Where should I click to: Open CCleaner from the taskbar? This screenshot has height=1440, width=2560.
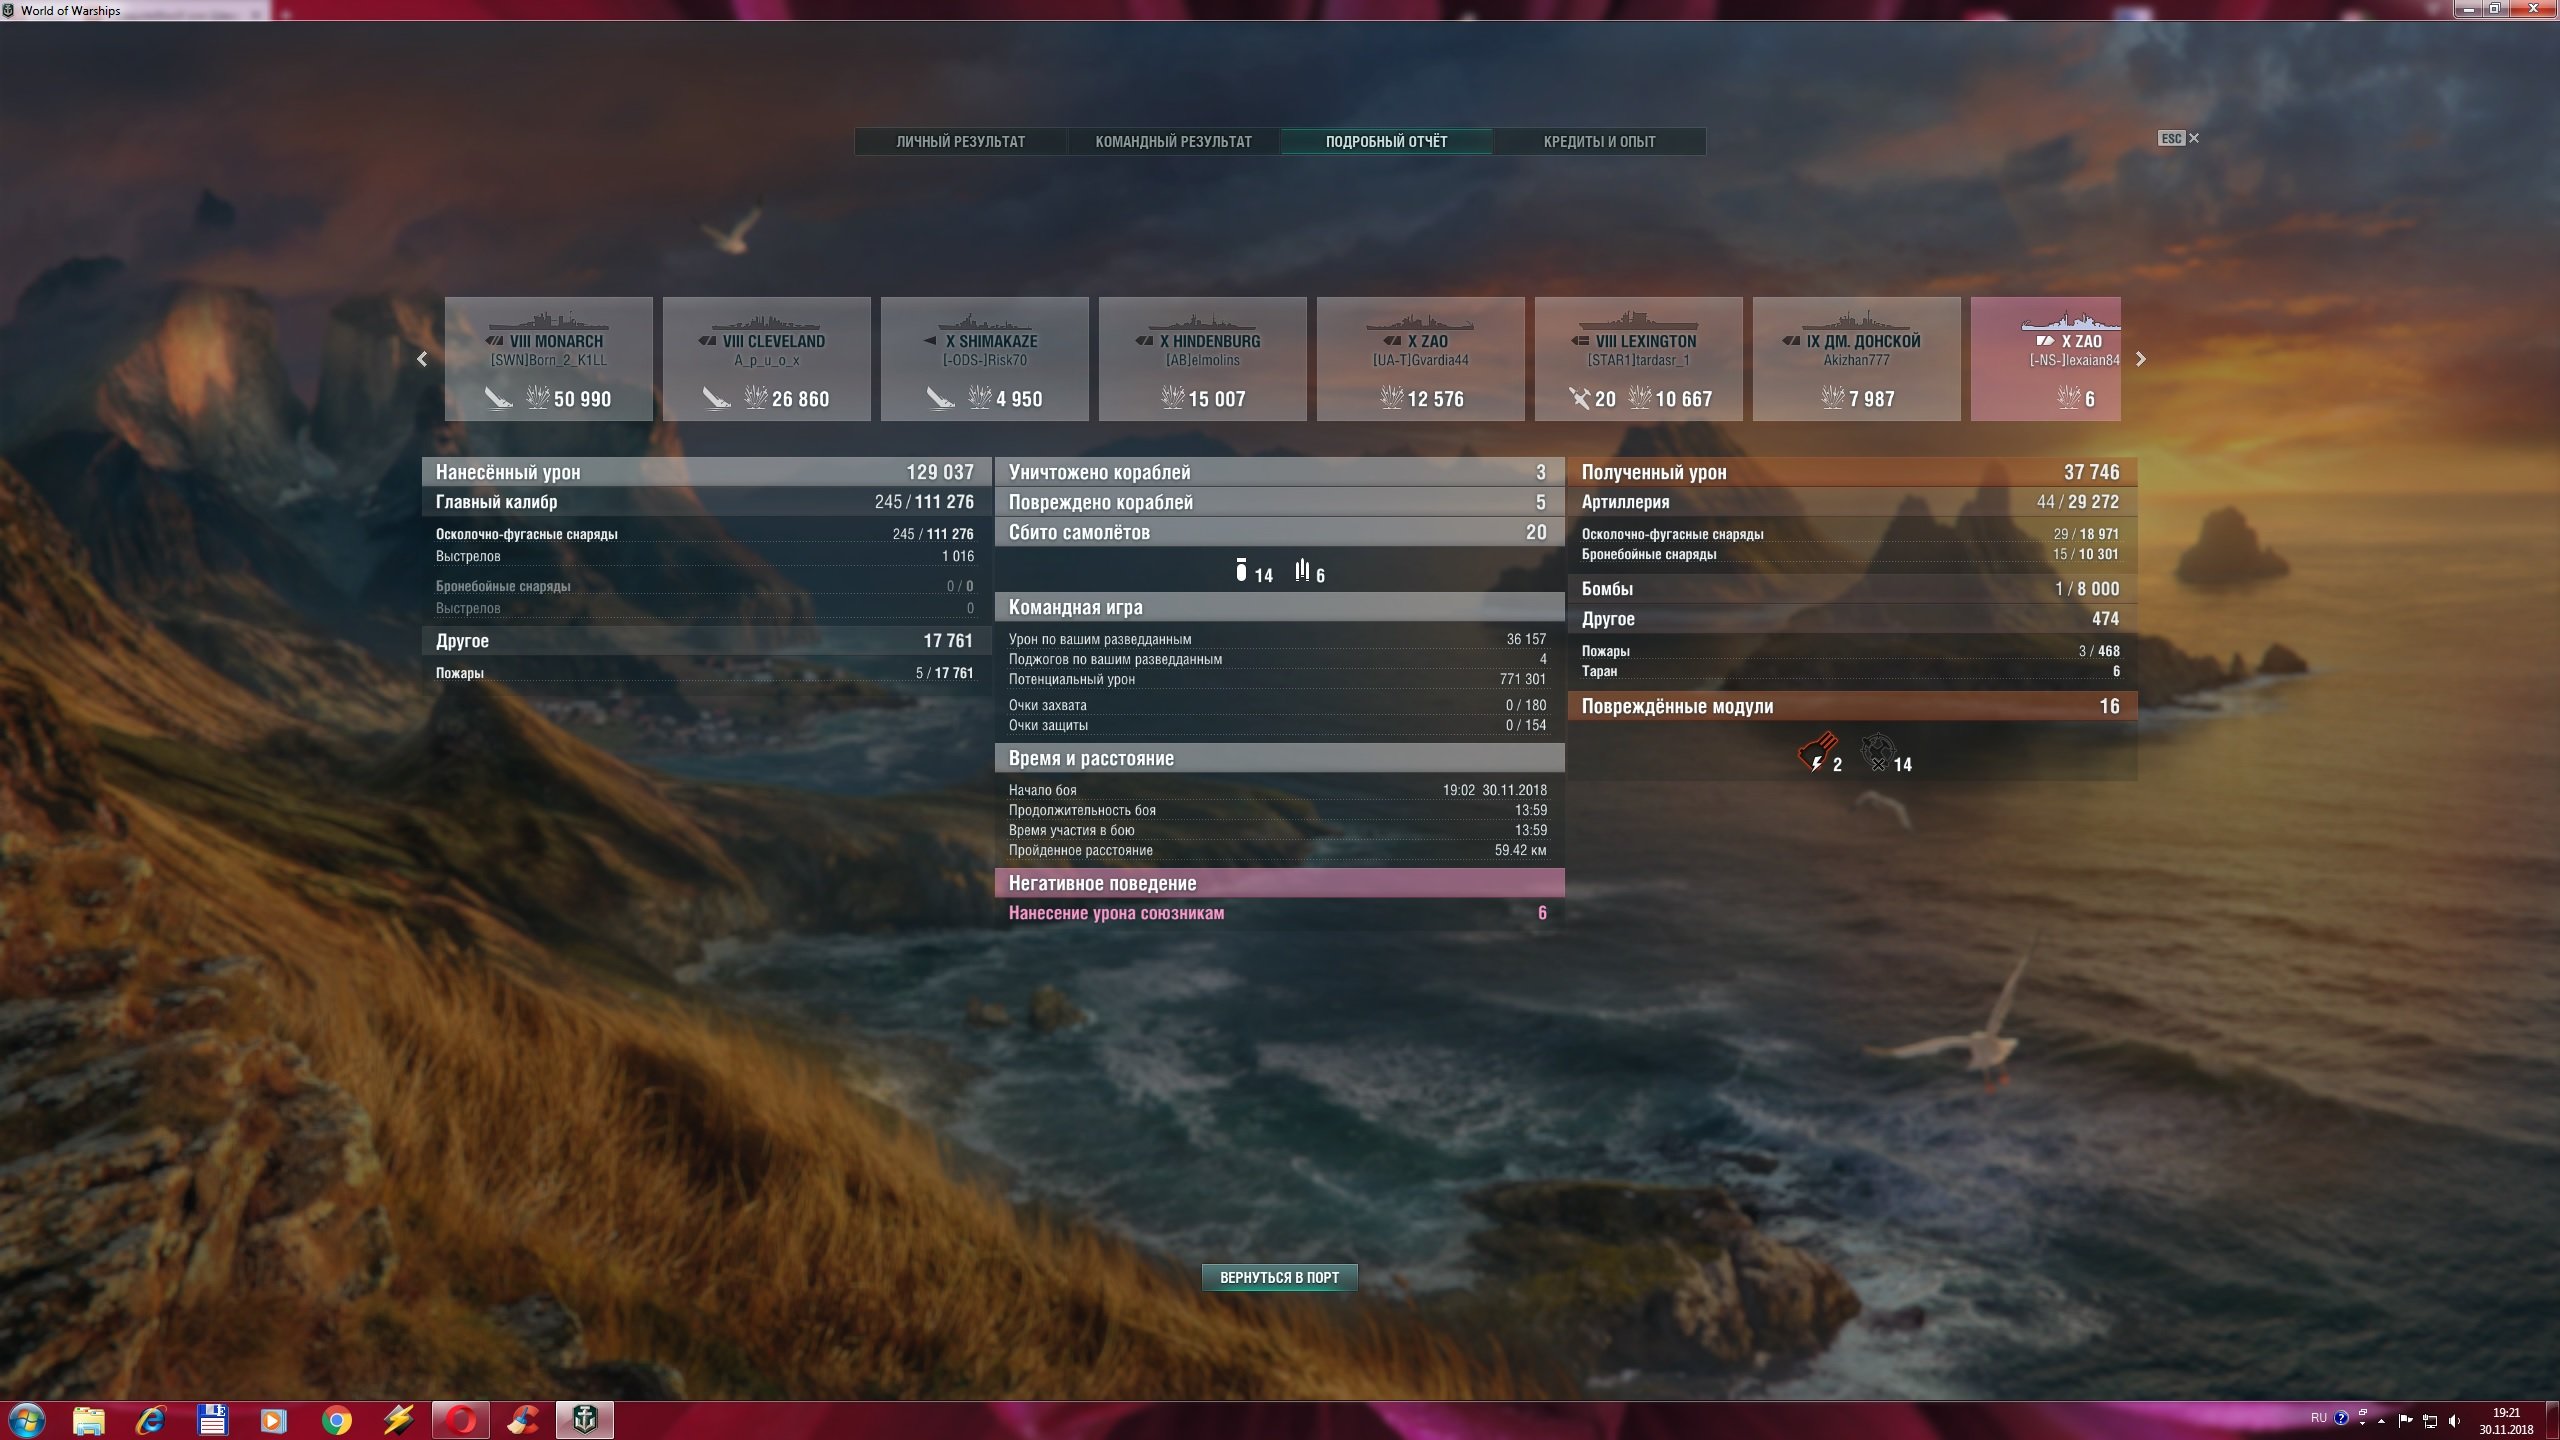point(523,1420)
